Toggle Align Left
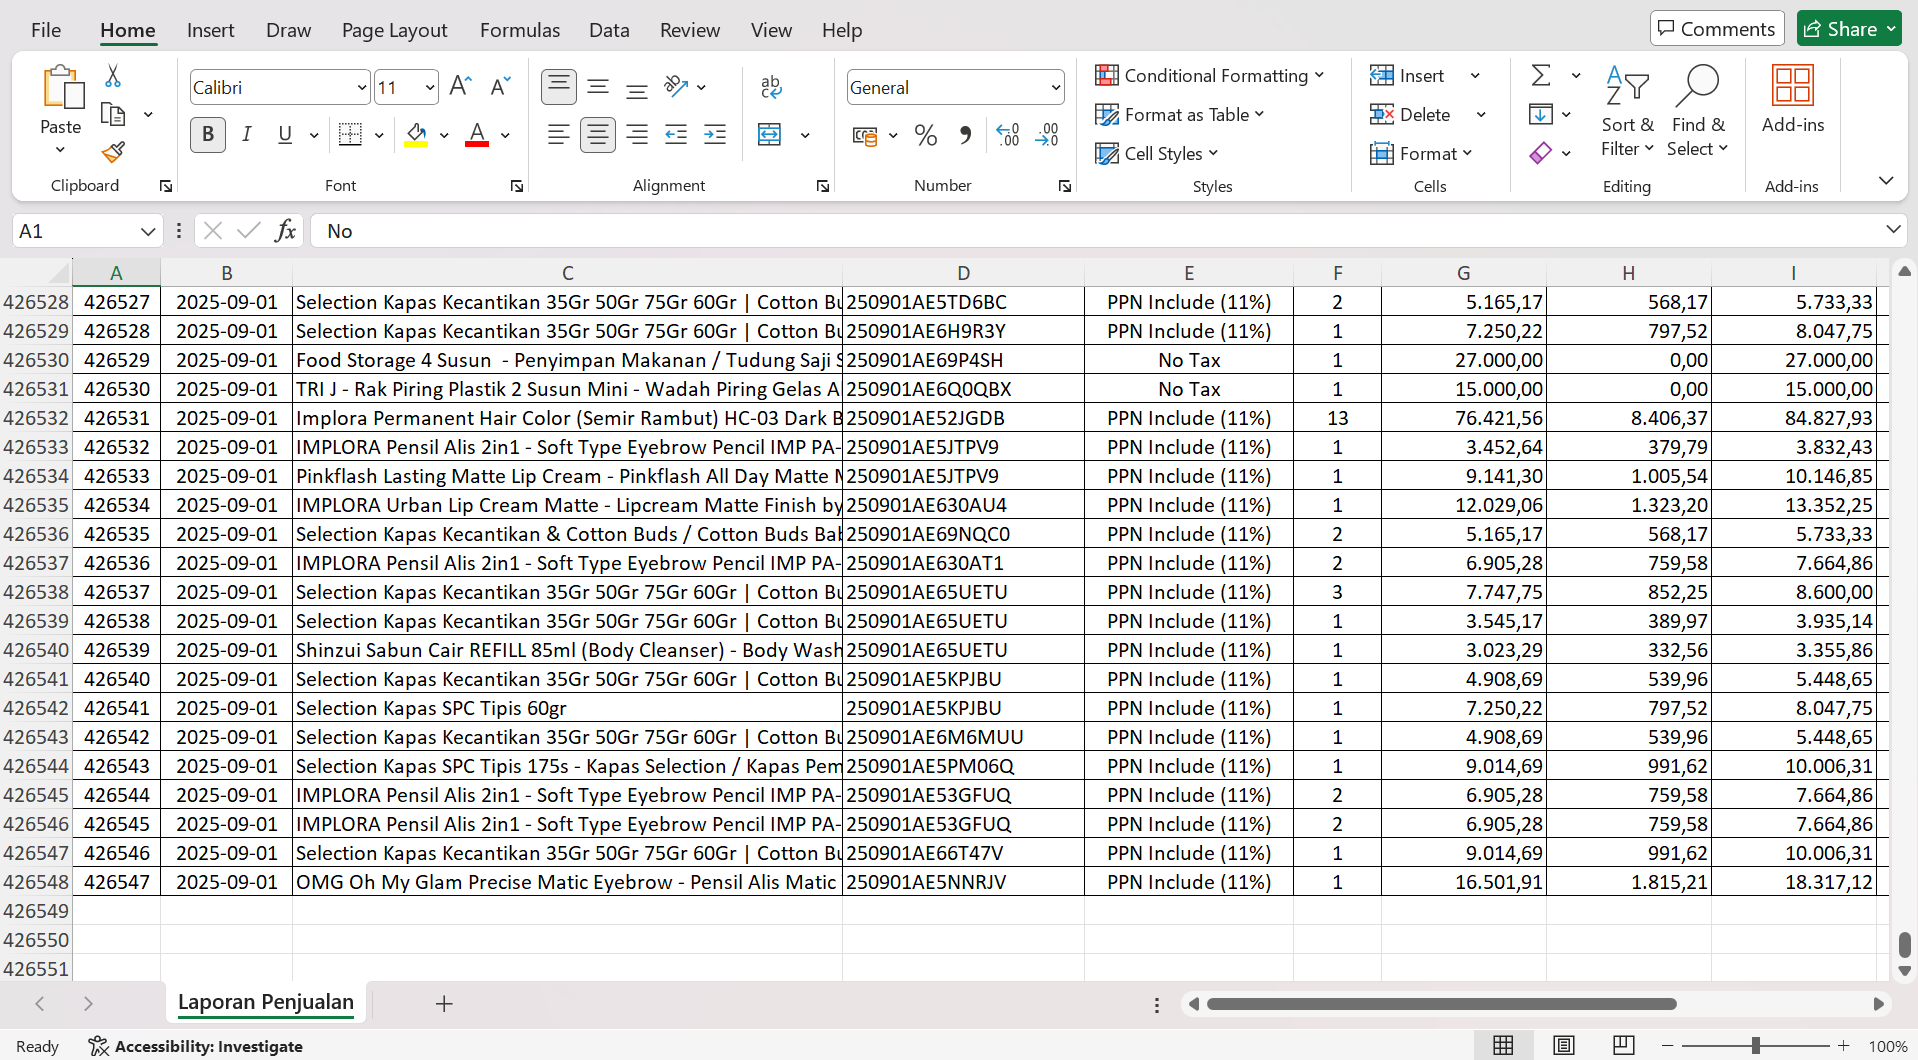This screenshot has width=1918, height=1060. click(x=559, y=135)
